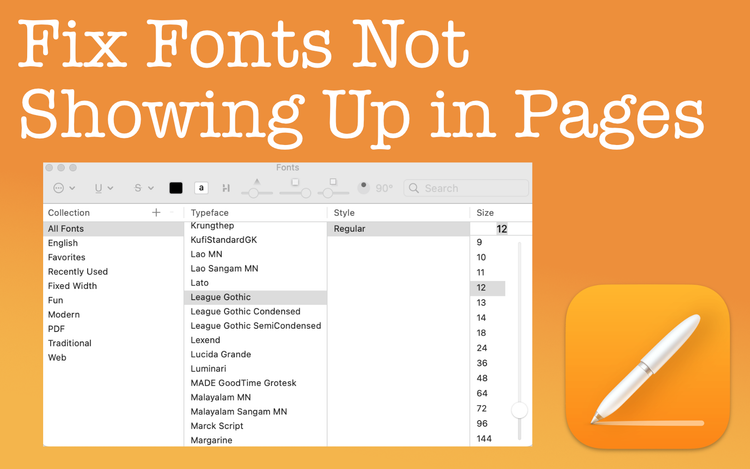Image resolution: width=750 pixels, height=469 pixels.
Task: Click the font size input field
Action: 501,229
